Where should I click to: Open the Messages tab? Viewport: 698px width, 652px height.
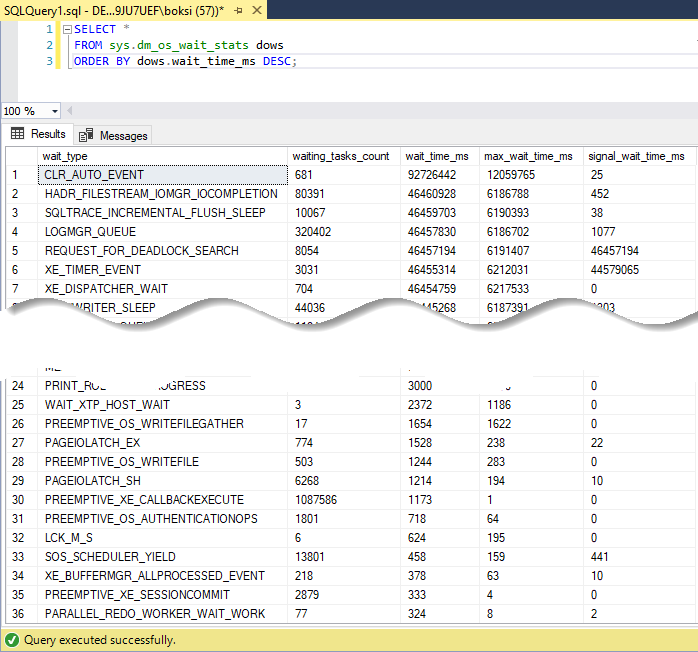(x=113, y=135)
